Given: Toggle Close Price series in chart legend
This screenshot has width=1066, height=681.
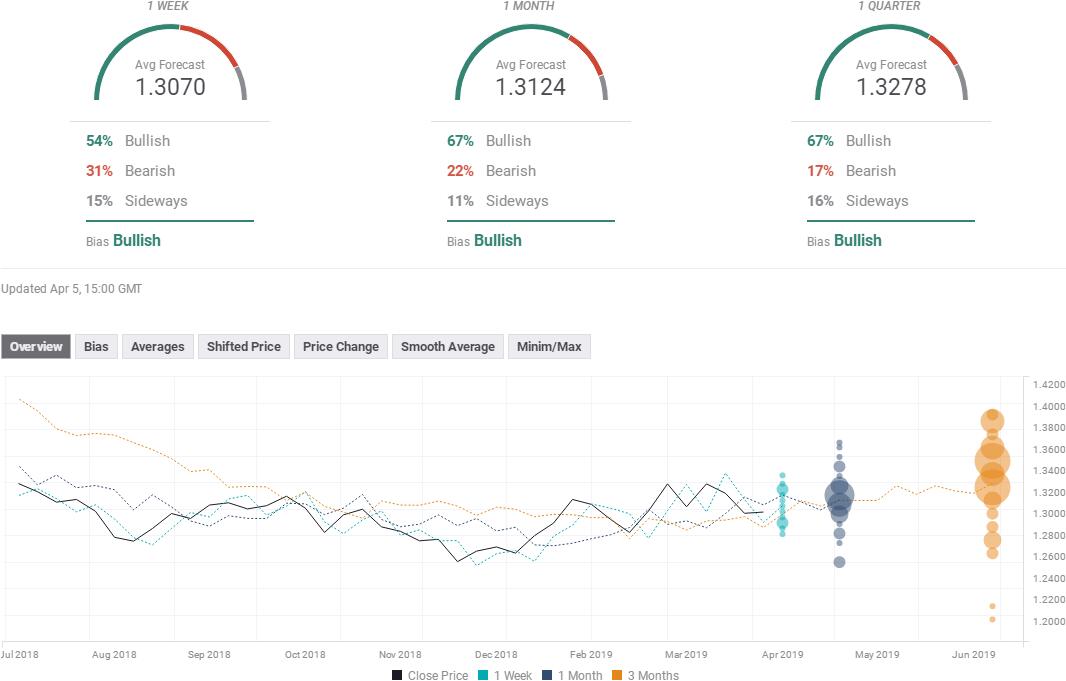Looking at the screenshot, I should pos(429,675).
